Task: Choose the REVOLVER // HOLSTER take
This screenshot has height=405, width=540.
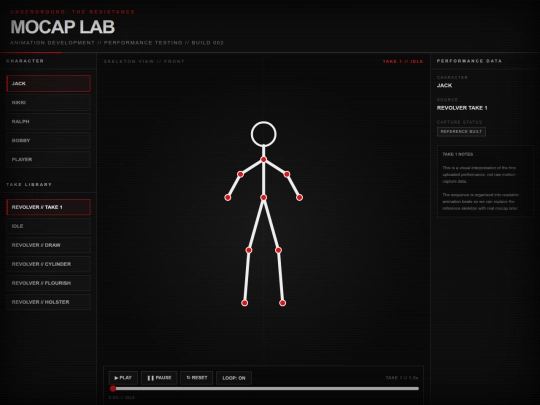Action: 49,302
